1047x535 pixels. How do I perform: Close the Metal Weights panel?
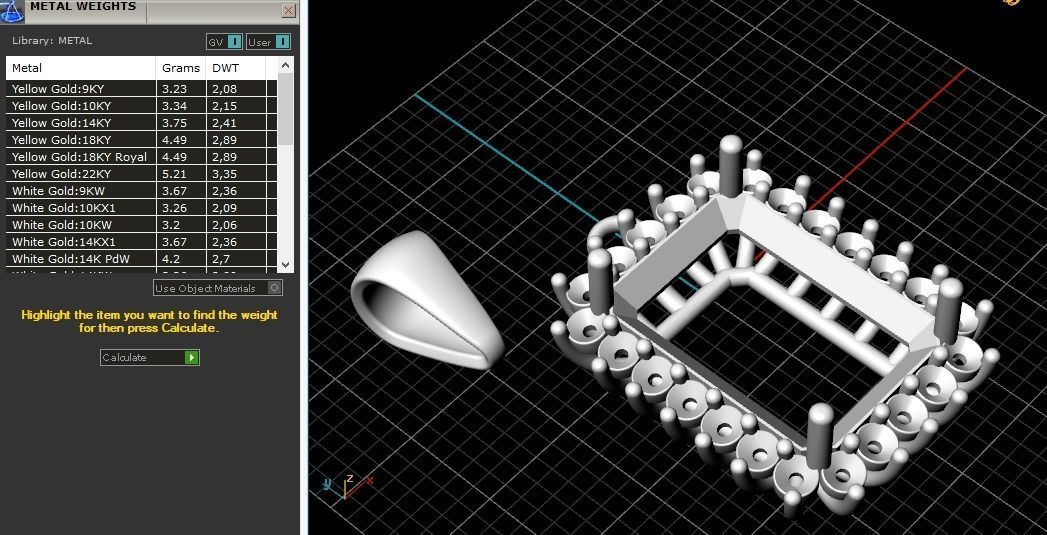tap(288, 10)
